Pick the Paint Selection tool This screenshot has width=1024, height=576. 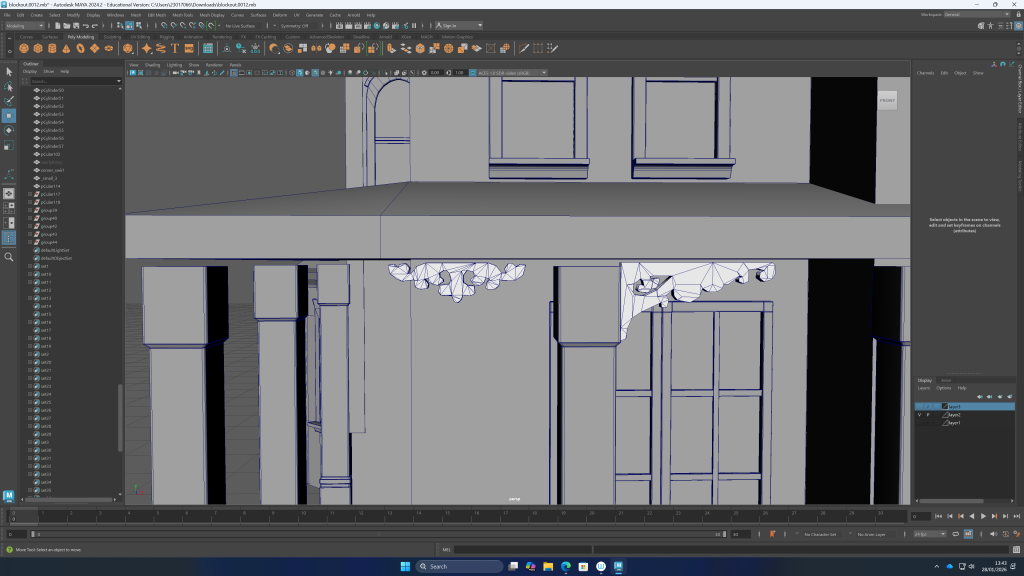tap(9, 101)
